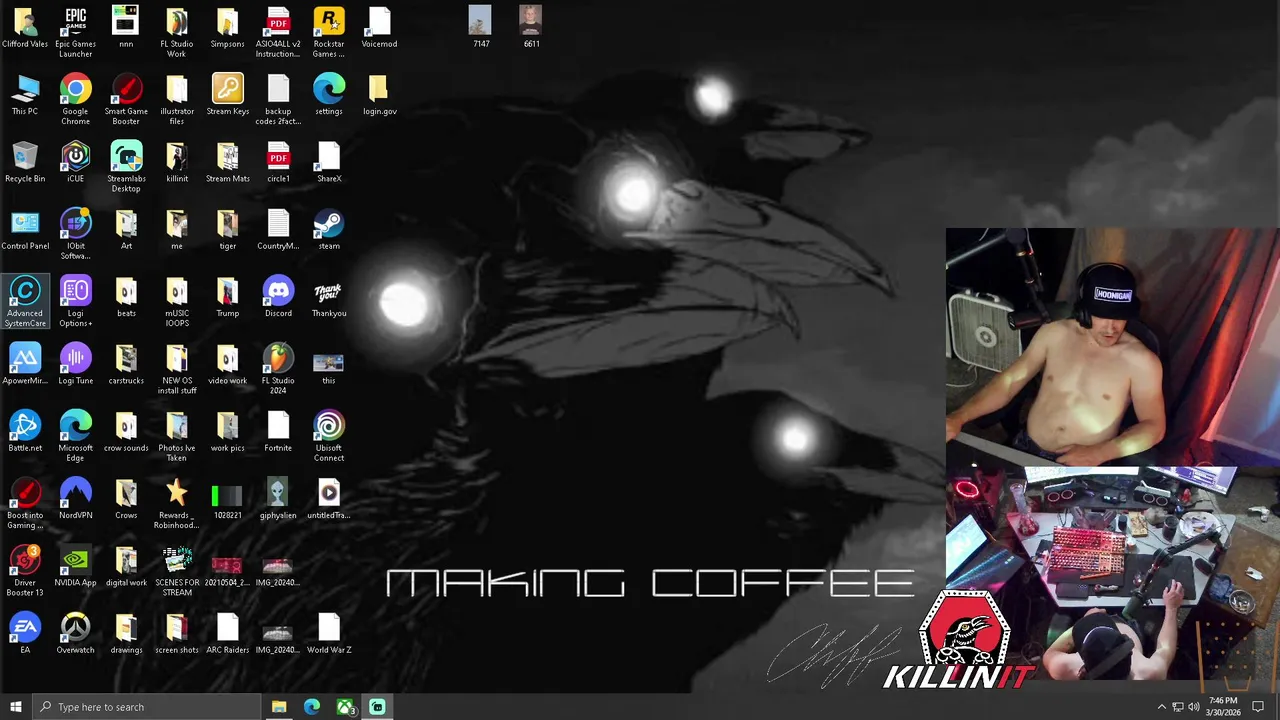
Task: Select the circle1 PDF file
Action: pyautogui.click(x=278, y=161)
